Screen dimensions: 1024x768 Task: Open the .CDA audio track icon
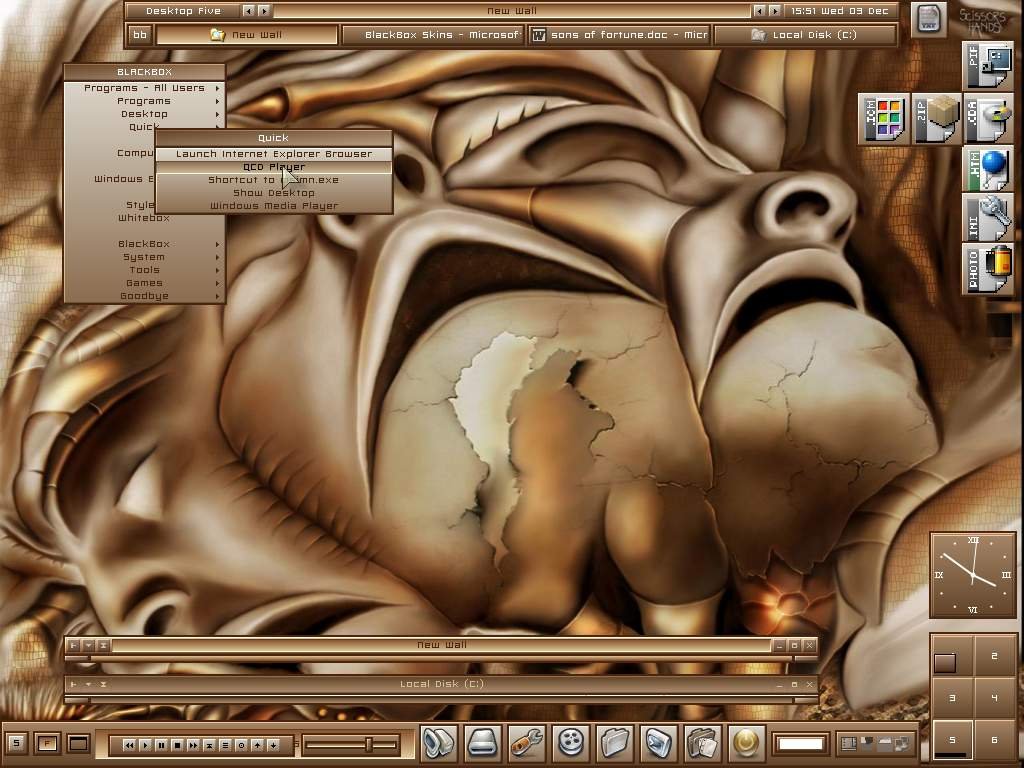987,119
